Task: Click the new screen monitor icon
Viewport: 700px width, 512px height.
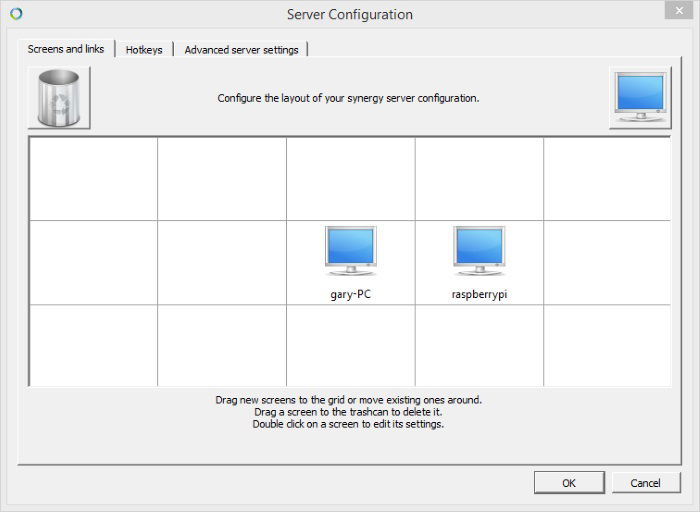Action: 640,98
